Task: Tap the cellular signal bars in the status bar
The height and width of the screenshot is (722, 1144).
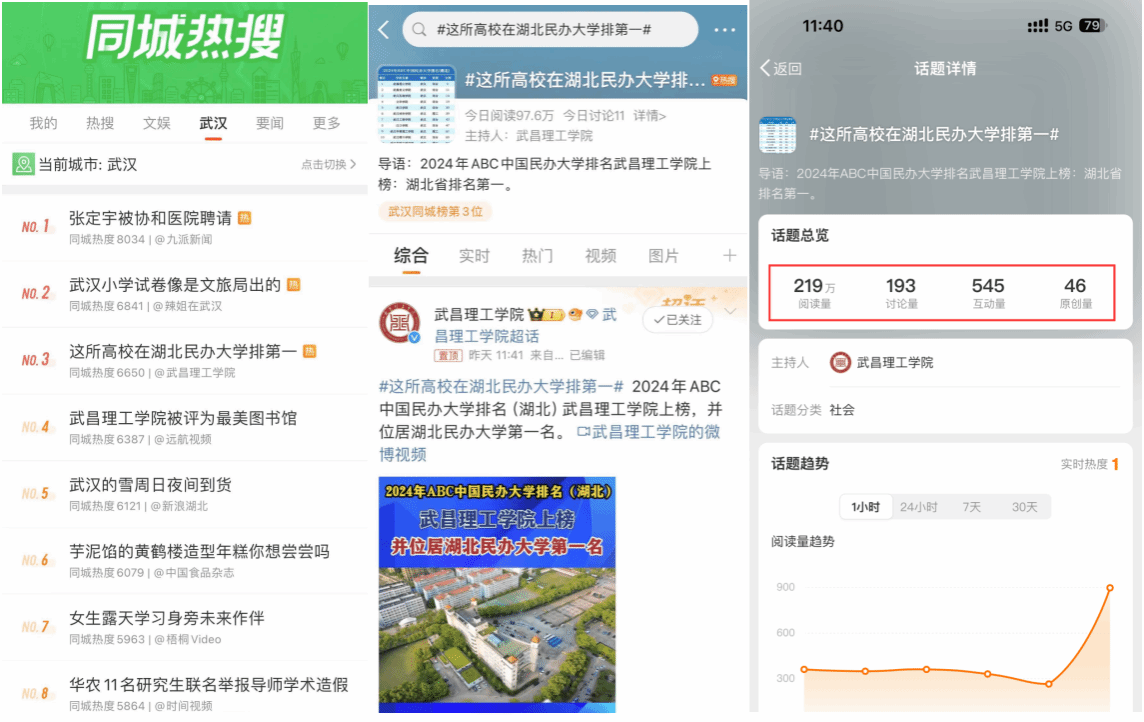Action: 1037,26
